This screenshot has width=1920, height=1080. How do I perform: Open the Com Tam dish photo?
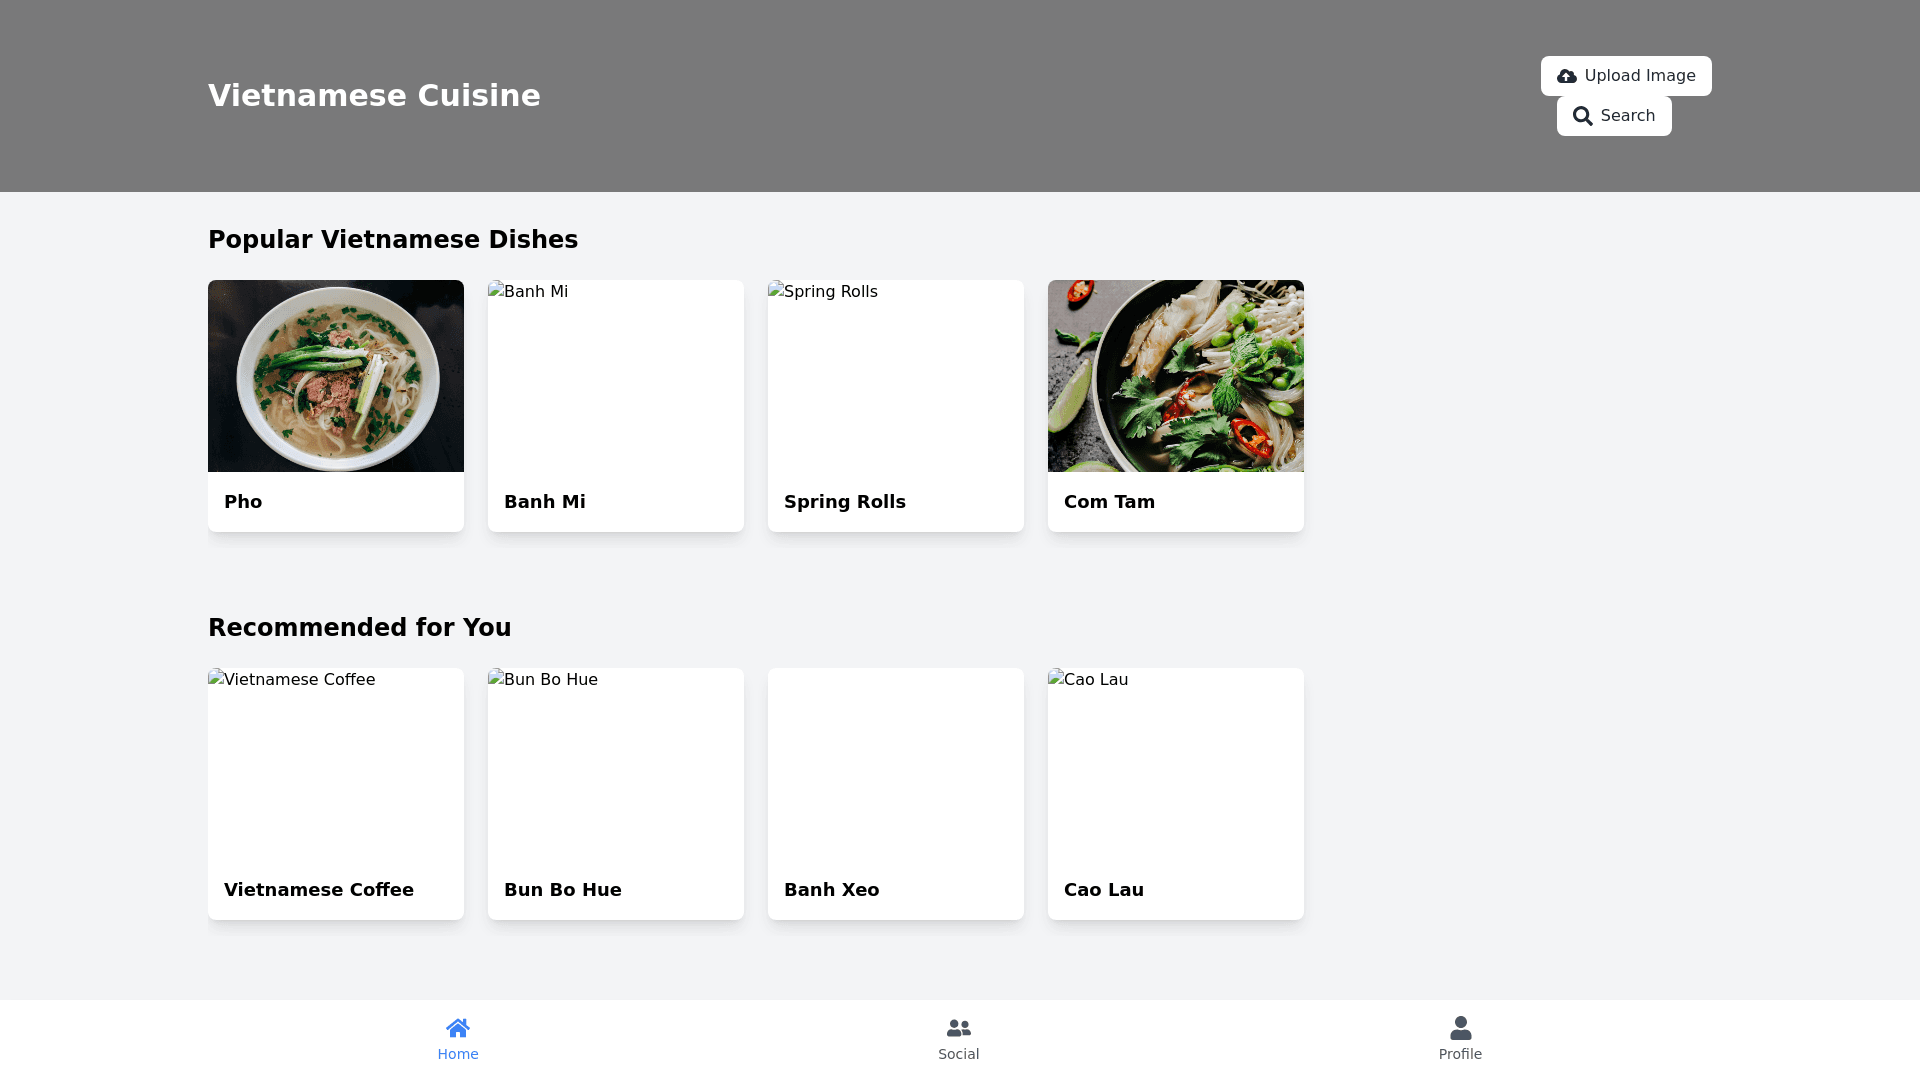1176,376
